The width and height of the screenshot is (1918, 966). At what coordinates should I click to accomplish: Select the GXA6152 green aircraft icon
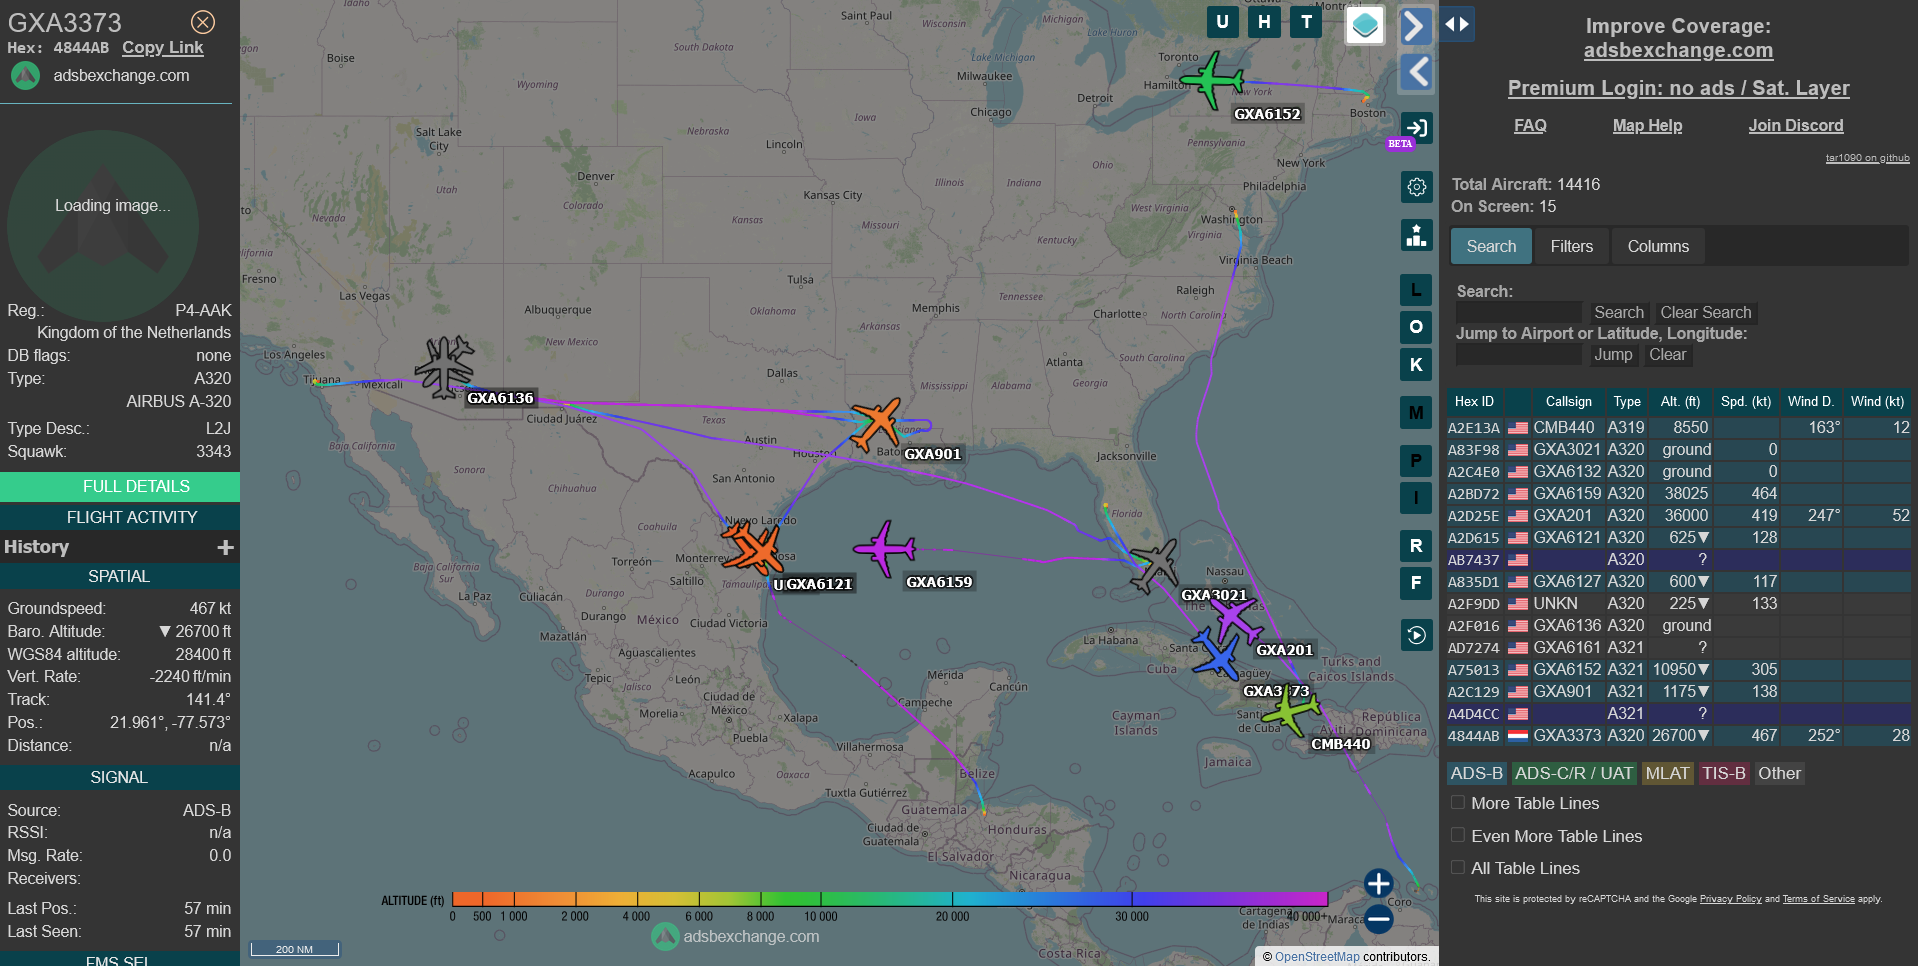pos(1212,79)
